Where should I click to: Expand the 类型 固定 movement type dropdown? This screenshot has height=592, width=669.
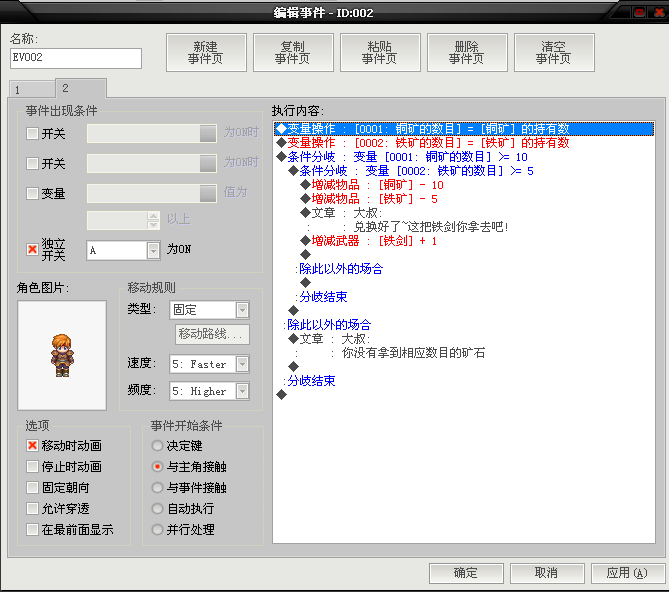coord(242,310)
